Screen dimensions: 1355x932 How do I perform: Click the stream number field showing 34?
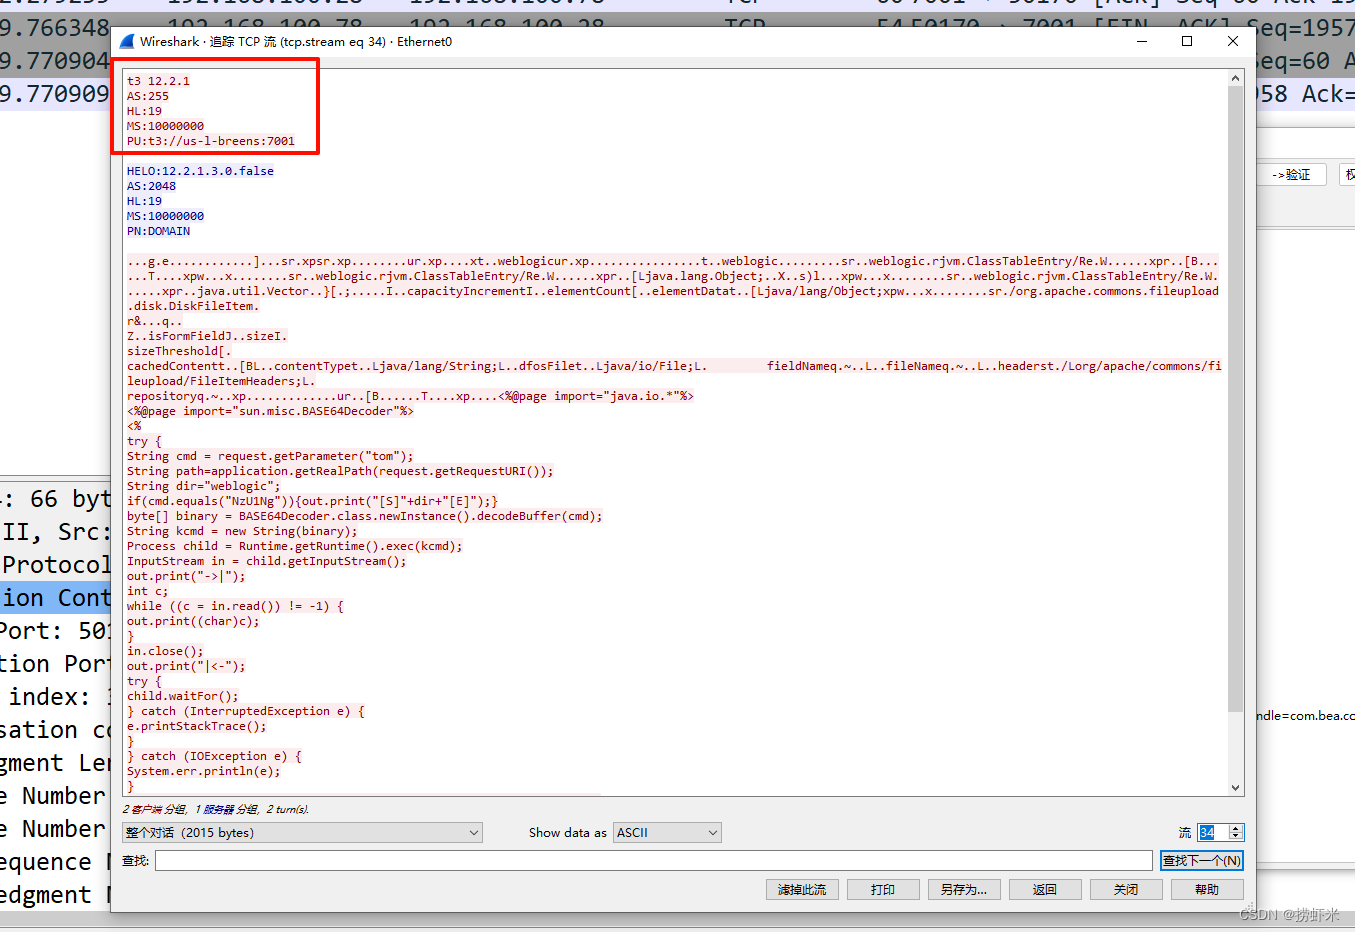pyautogui.click(x=1213, y=833)
